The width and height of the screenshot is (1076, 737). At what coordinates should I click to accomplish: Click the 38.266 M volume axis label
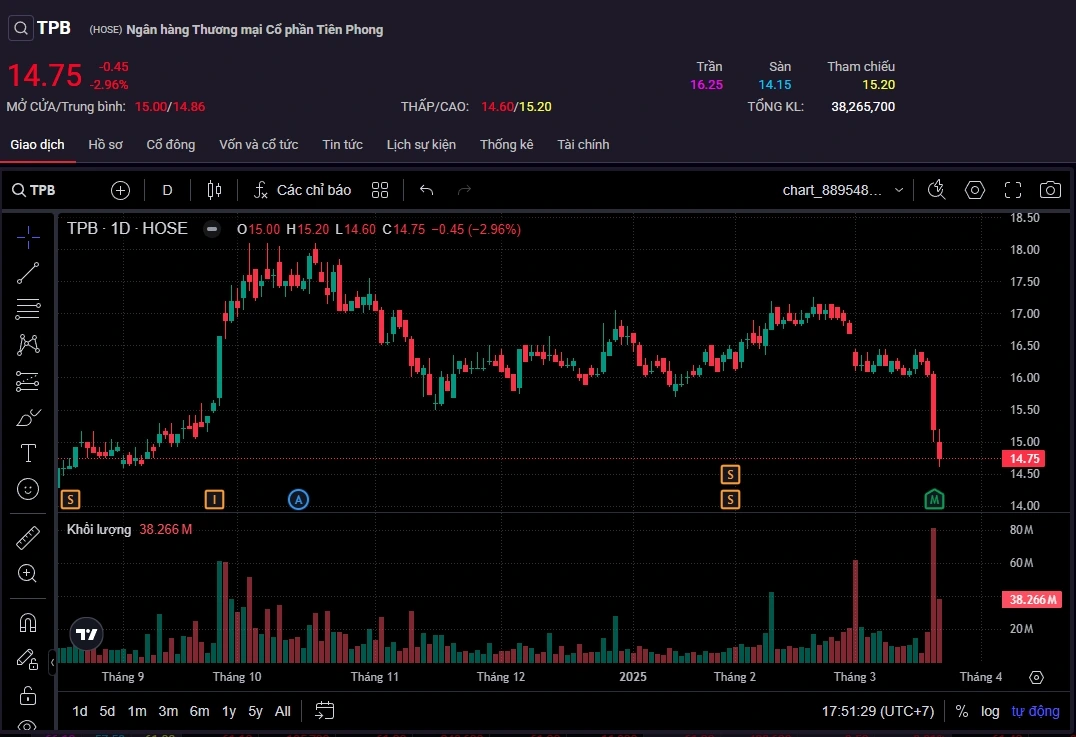point(1032,600)
